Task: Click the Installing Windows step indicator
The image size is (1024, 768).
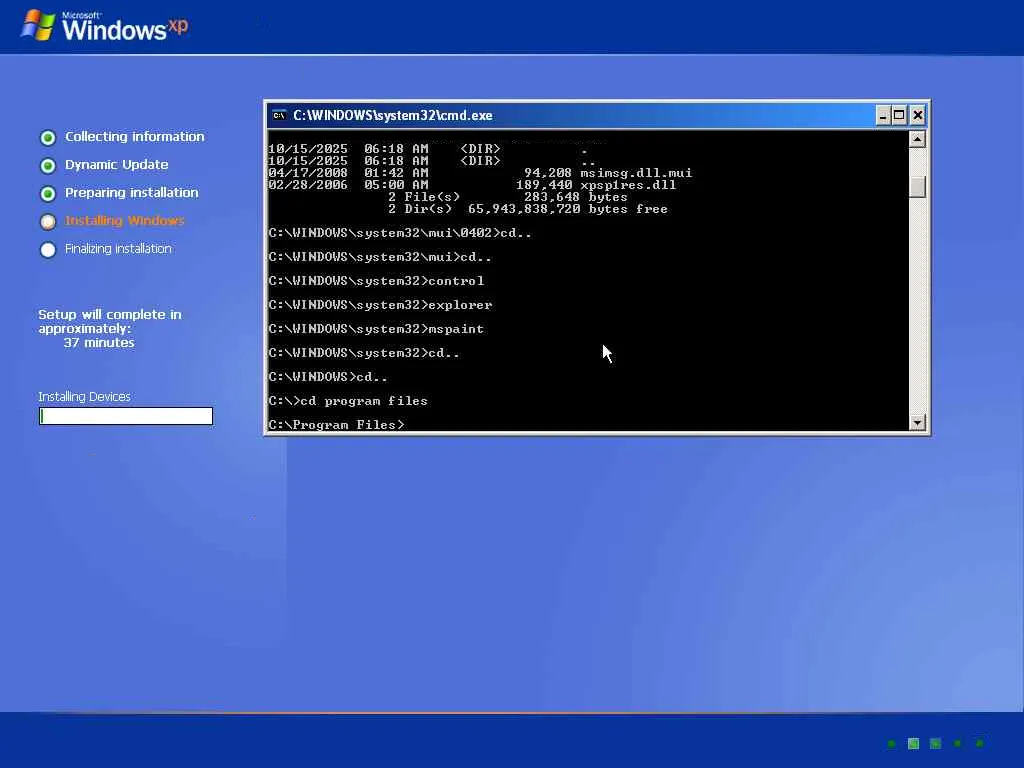Action: (x=48, y=222)
